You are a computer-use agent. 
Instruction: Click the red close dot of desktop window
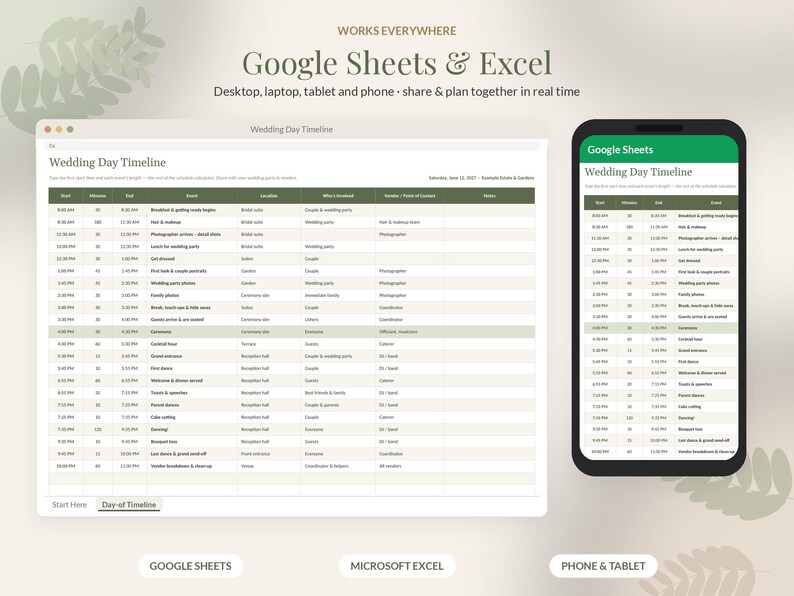click(48, 129)
